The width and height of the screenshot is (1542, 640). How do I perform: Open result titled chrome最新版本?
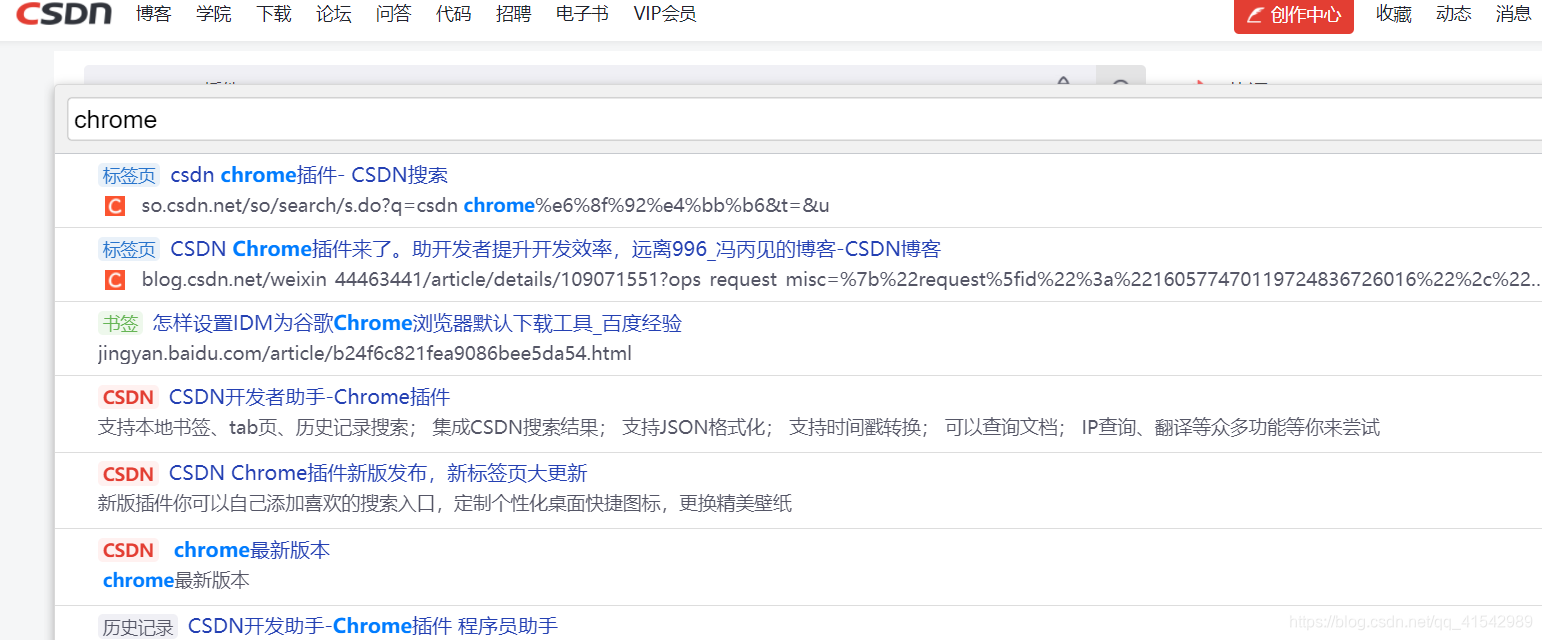pyautogui.click(x=252, y=550)
